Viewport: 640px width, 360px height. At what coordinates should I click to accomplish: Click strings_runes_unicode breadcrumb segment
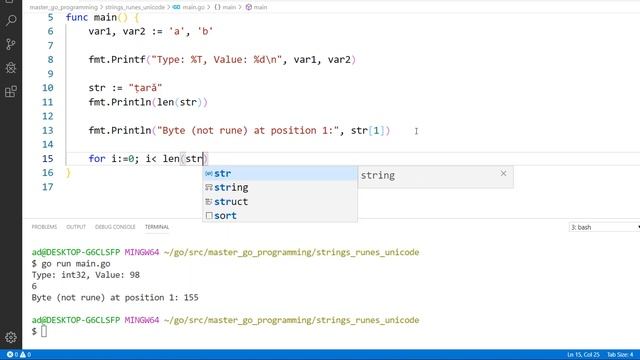135,7
